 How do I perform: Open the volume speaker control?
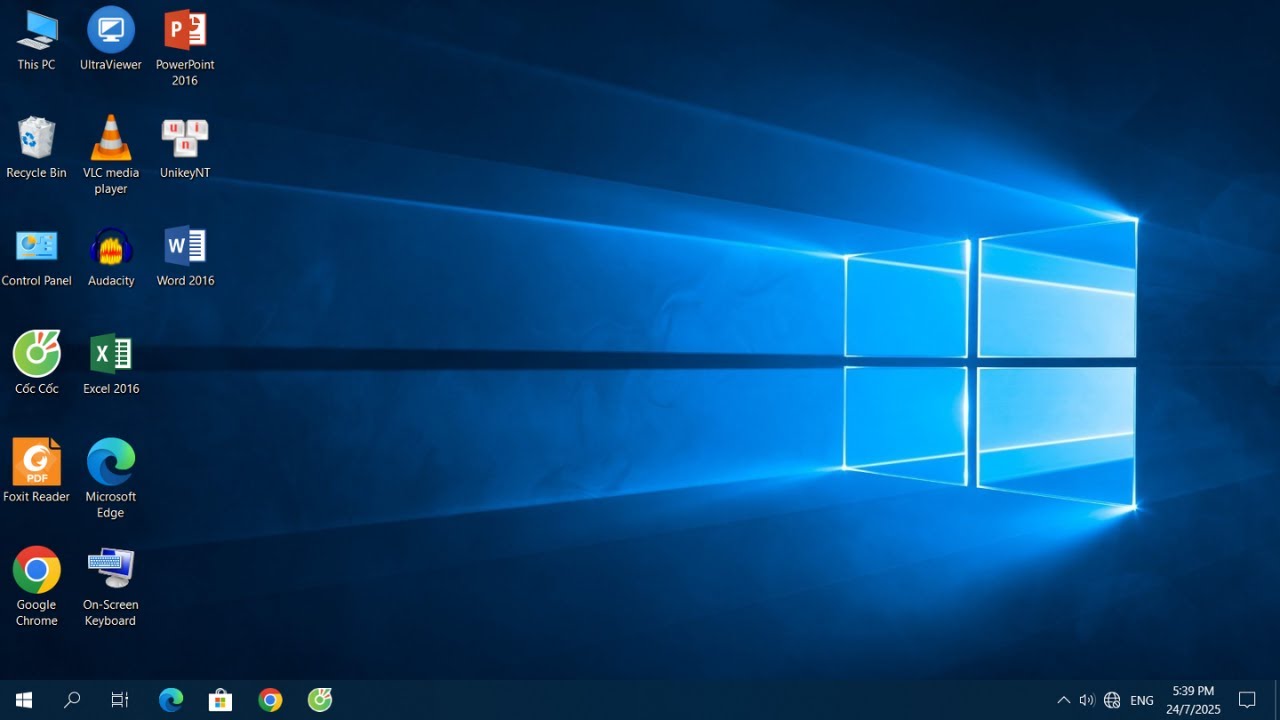(1087, 700)
